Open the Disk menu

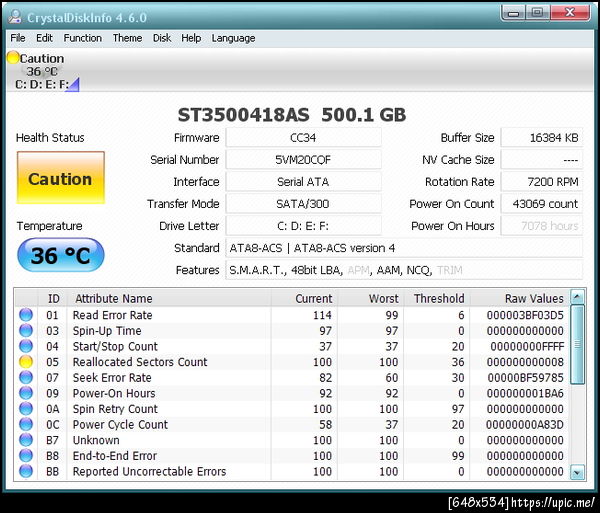(x=162, y=38)
